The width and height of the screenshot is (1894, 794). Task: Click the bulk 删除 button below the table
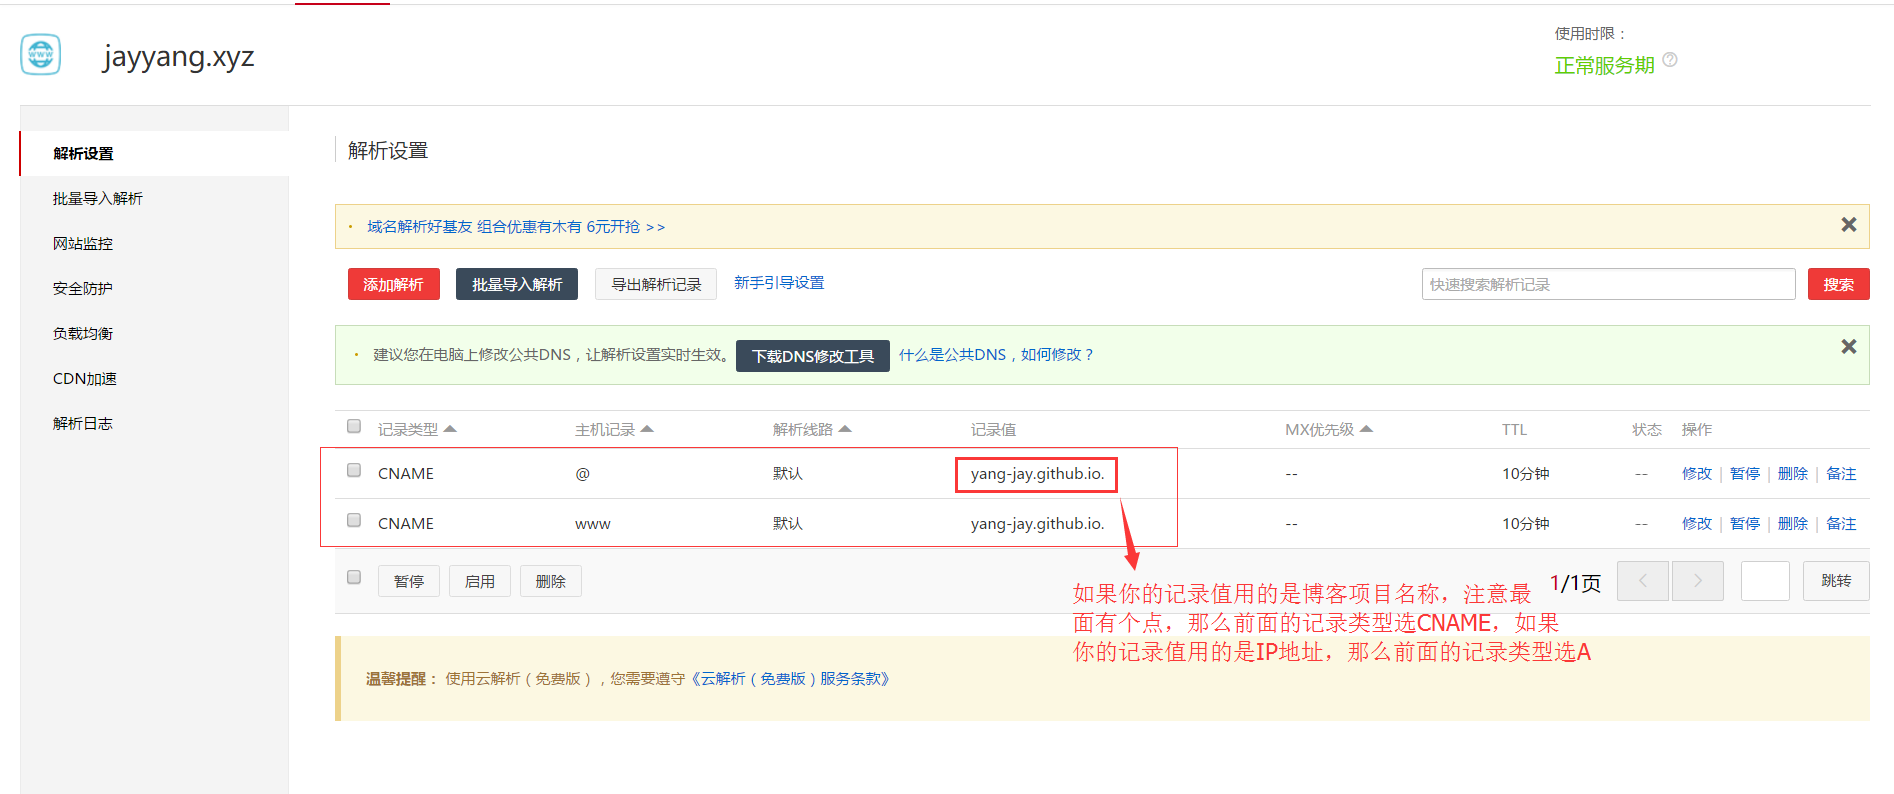pos(551,581)
